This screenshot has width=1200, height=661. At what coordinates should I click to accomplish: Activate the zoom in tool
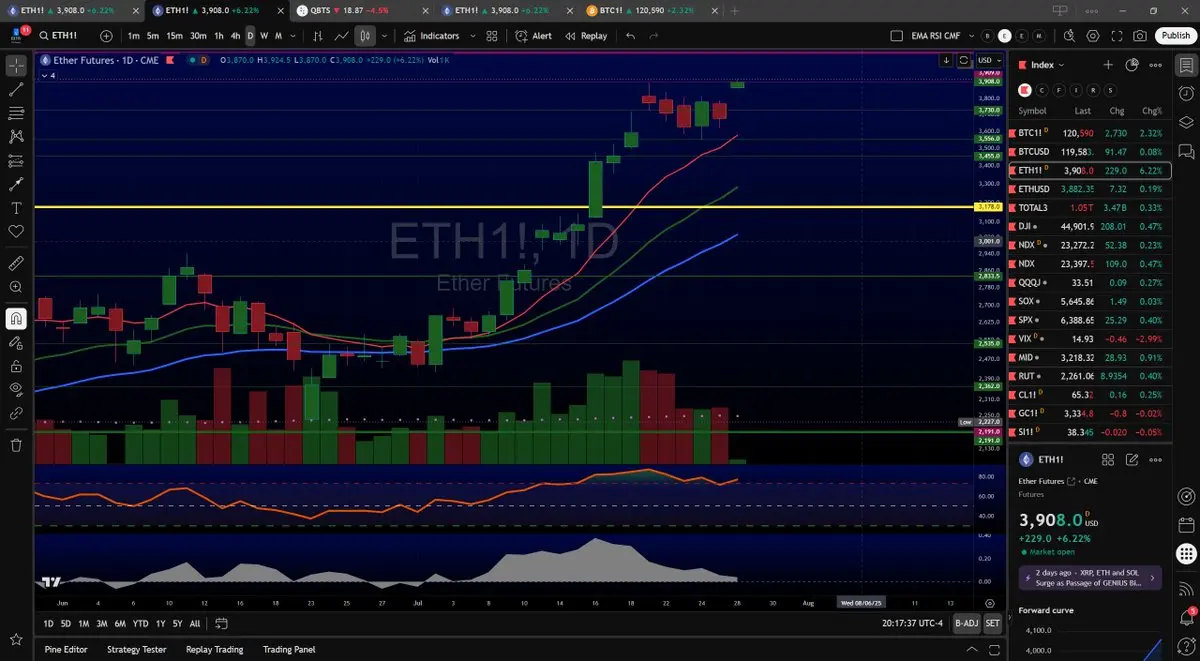(16, 287)
